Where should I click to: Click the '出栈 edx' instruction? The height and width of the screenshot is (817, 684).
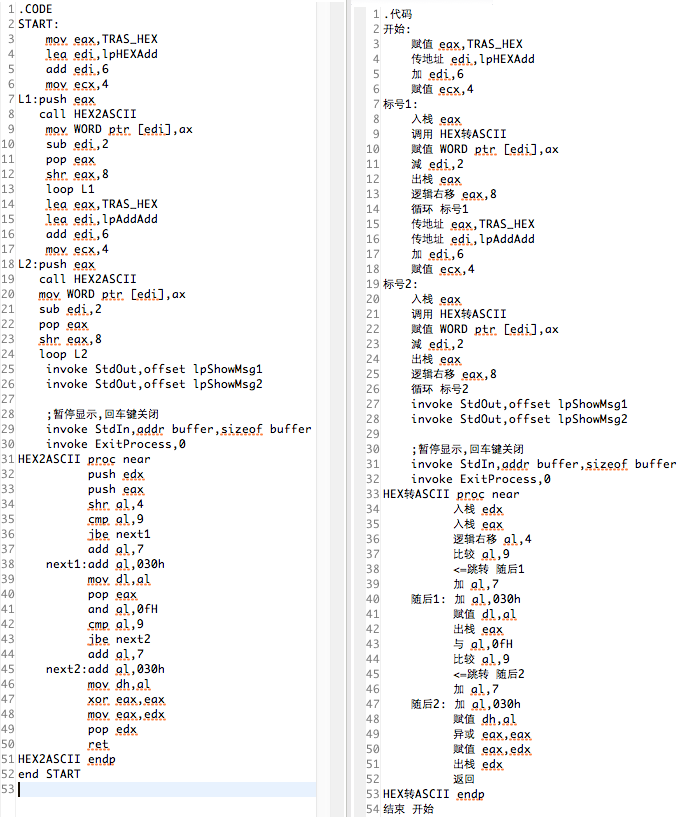click(x=478, y=764)
